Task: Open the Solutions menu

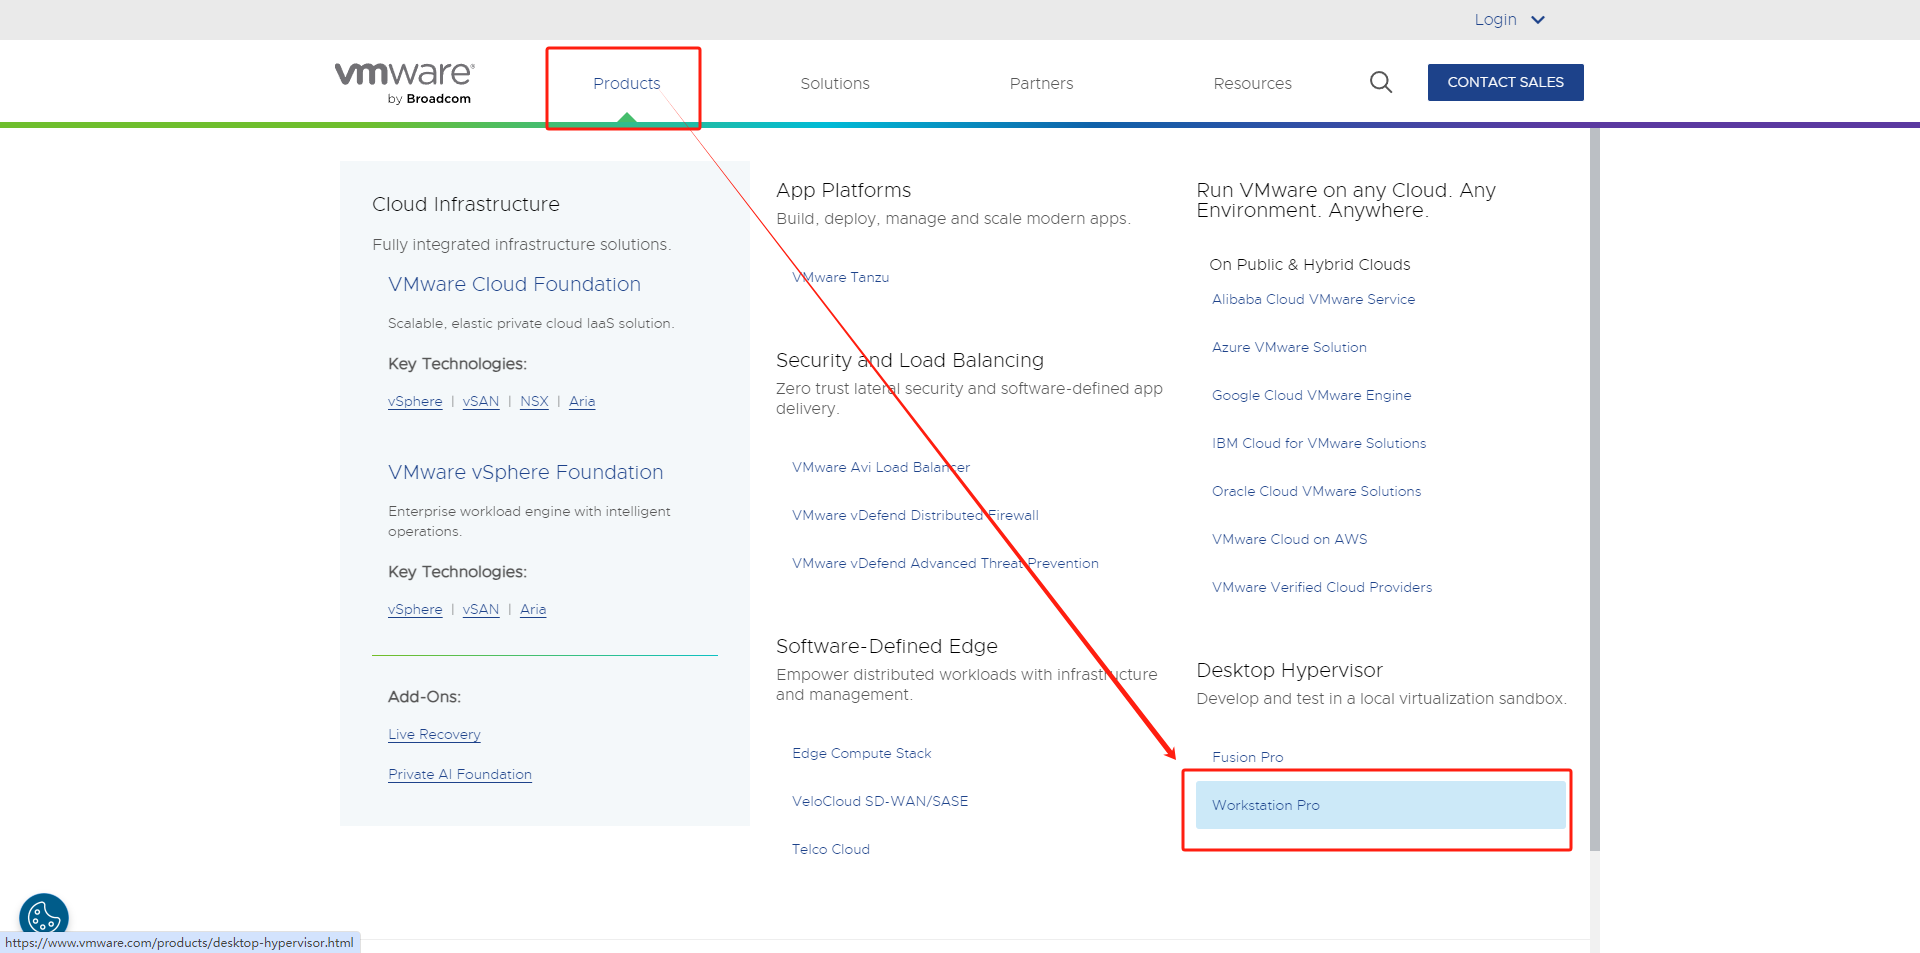Action: click(835, 83)
